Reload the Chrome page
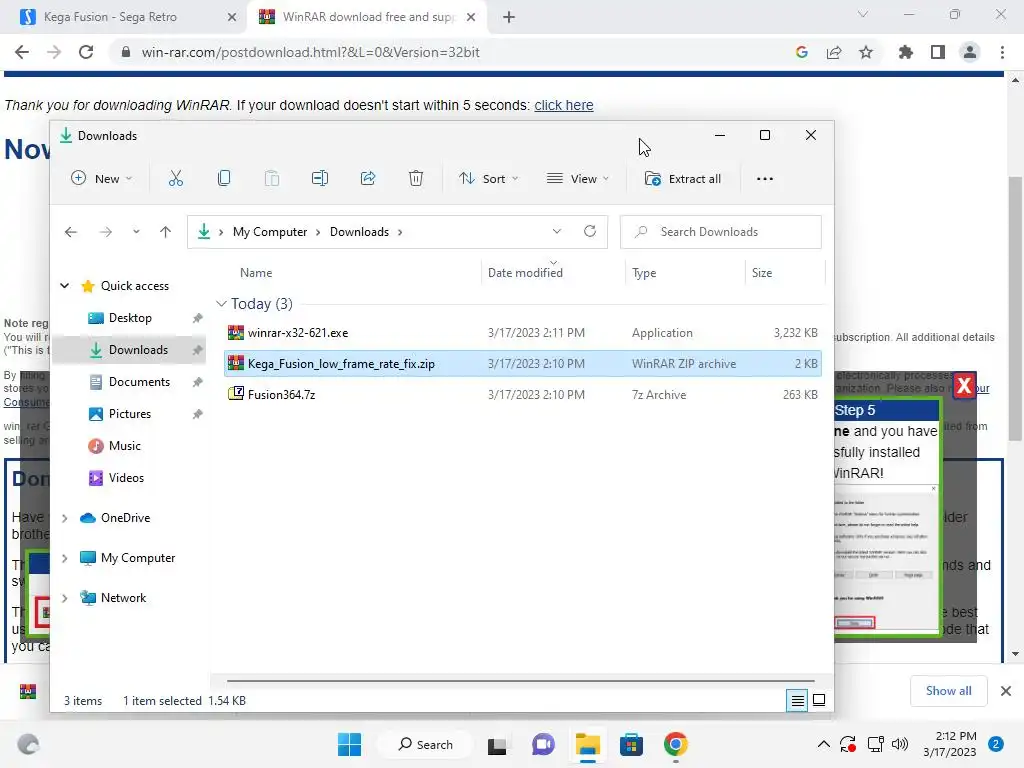Image resolution: width=1024 pixels, height=768 pixels. point(86,52)
